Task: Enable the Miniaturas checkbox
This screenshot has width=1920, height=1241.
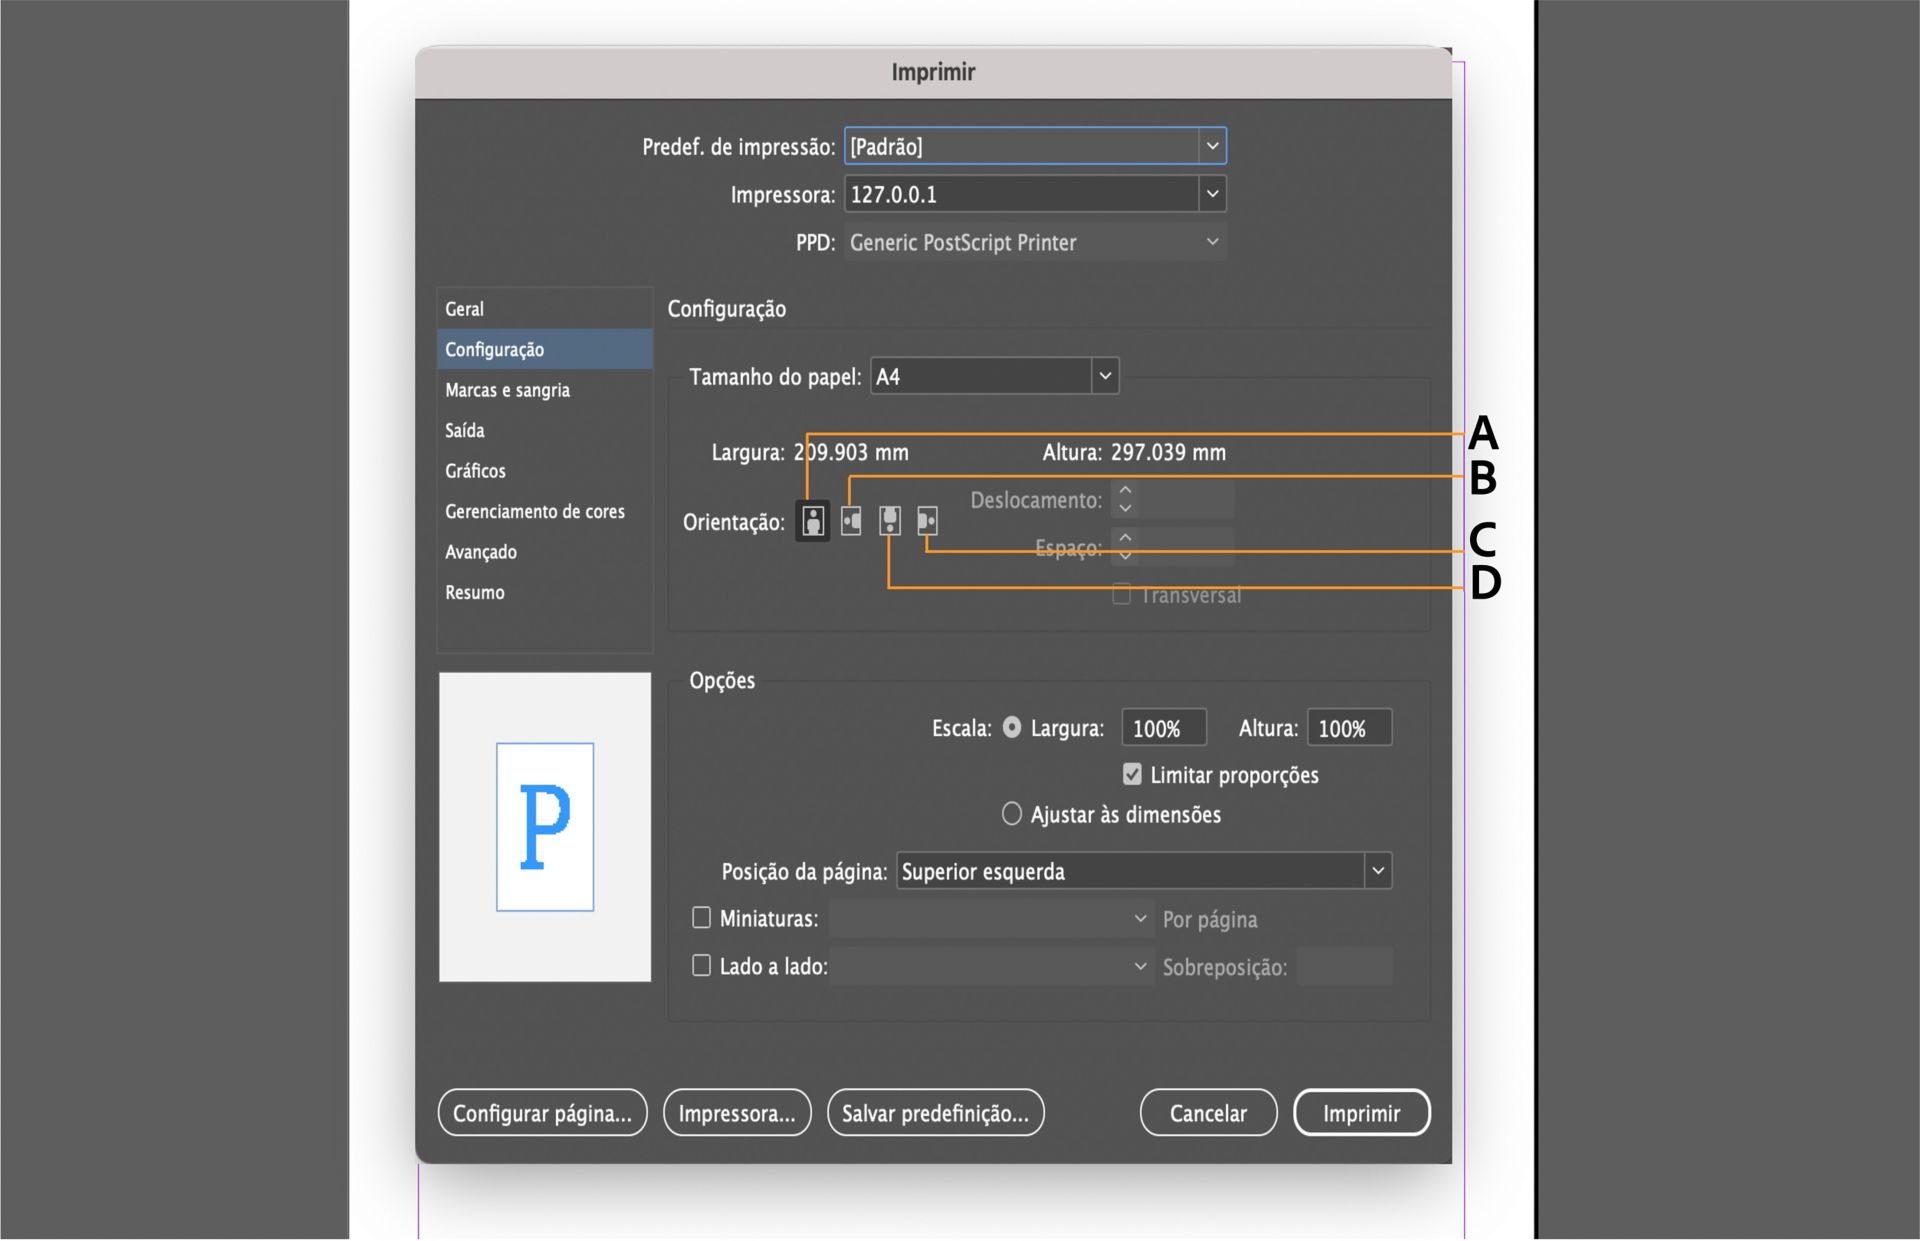Action: pos(700,917)
